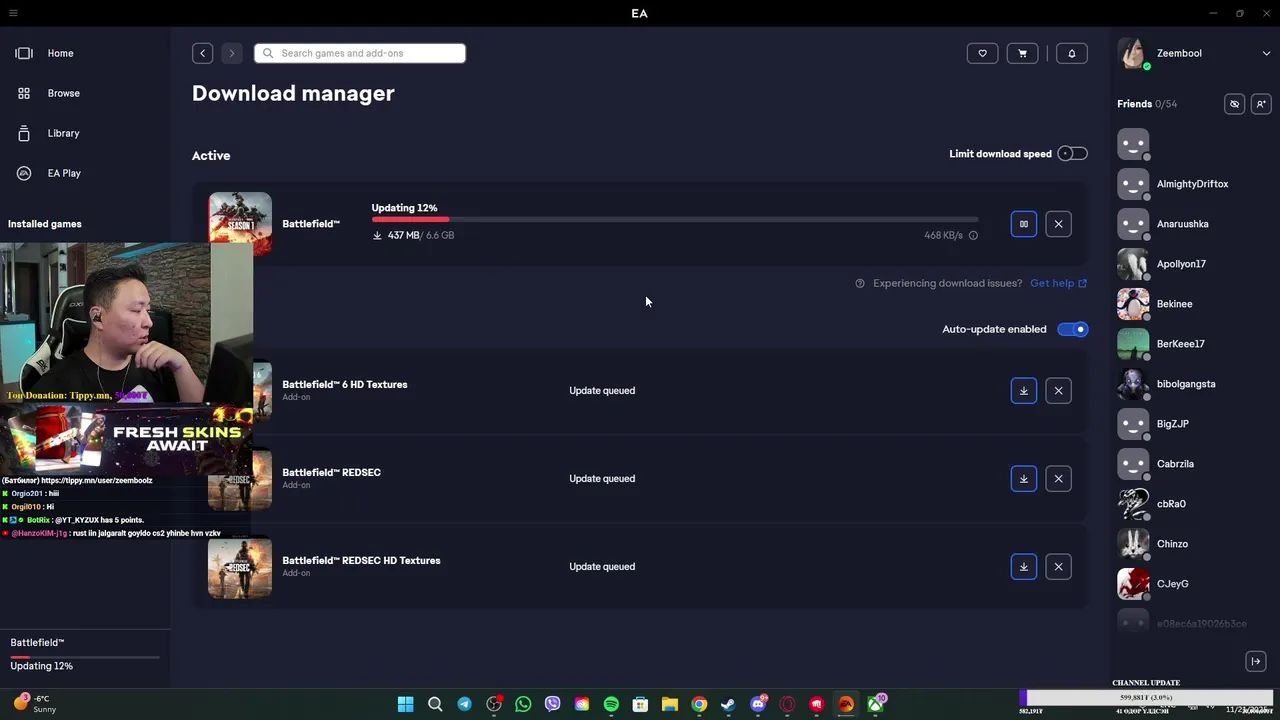Open the wishlist heart icon
Screen dimensions: 1280x720
tap(982, 53)
